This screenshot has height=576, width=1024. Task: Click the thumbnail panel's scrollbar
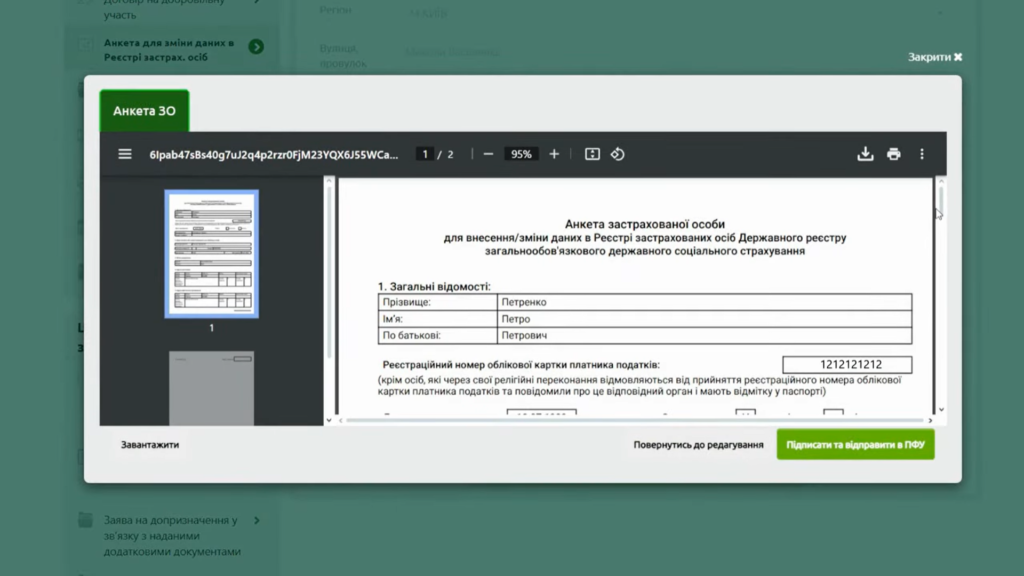(329, 270)
